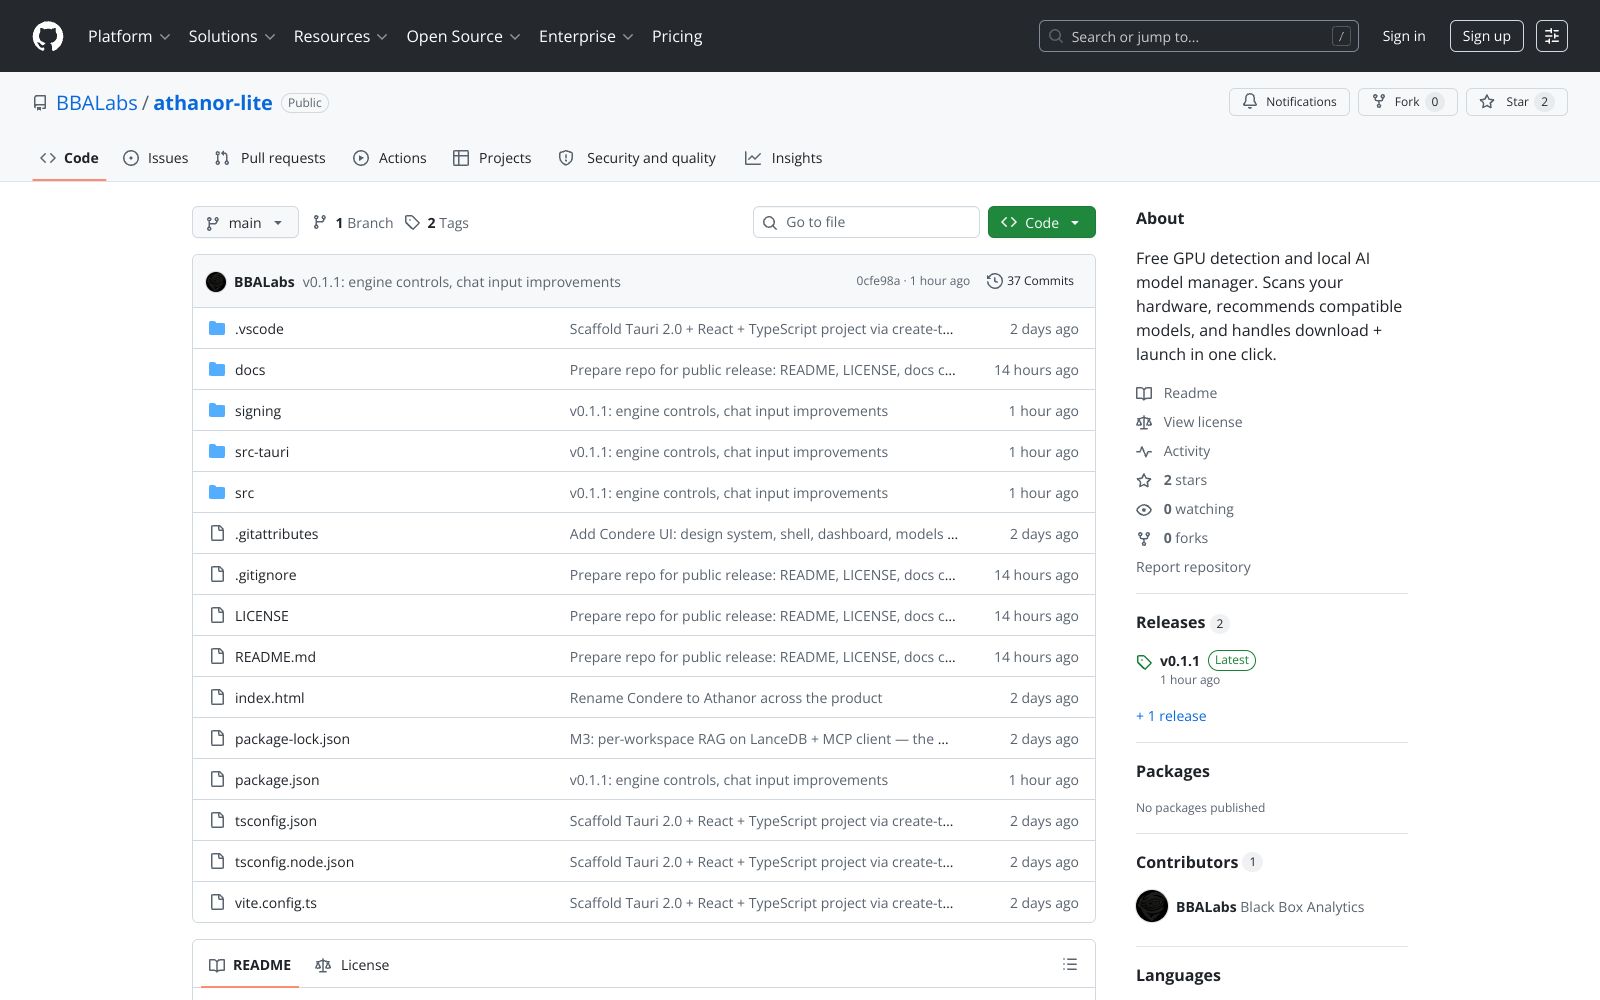Switch to the Pull requests tab

(270, 158)
